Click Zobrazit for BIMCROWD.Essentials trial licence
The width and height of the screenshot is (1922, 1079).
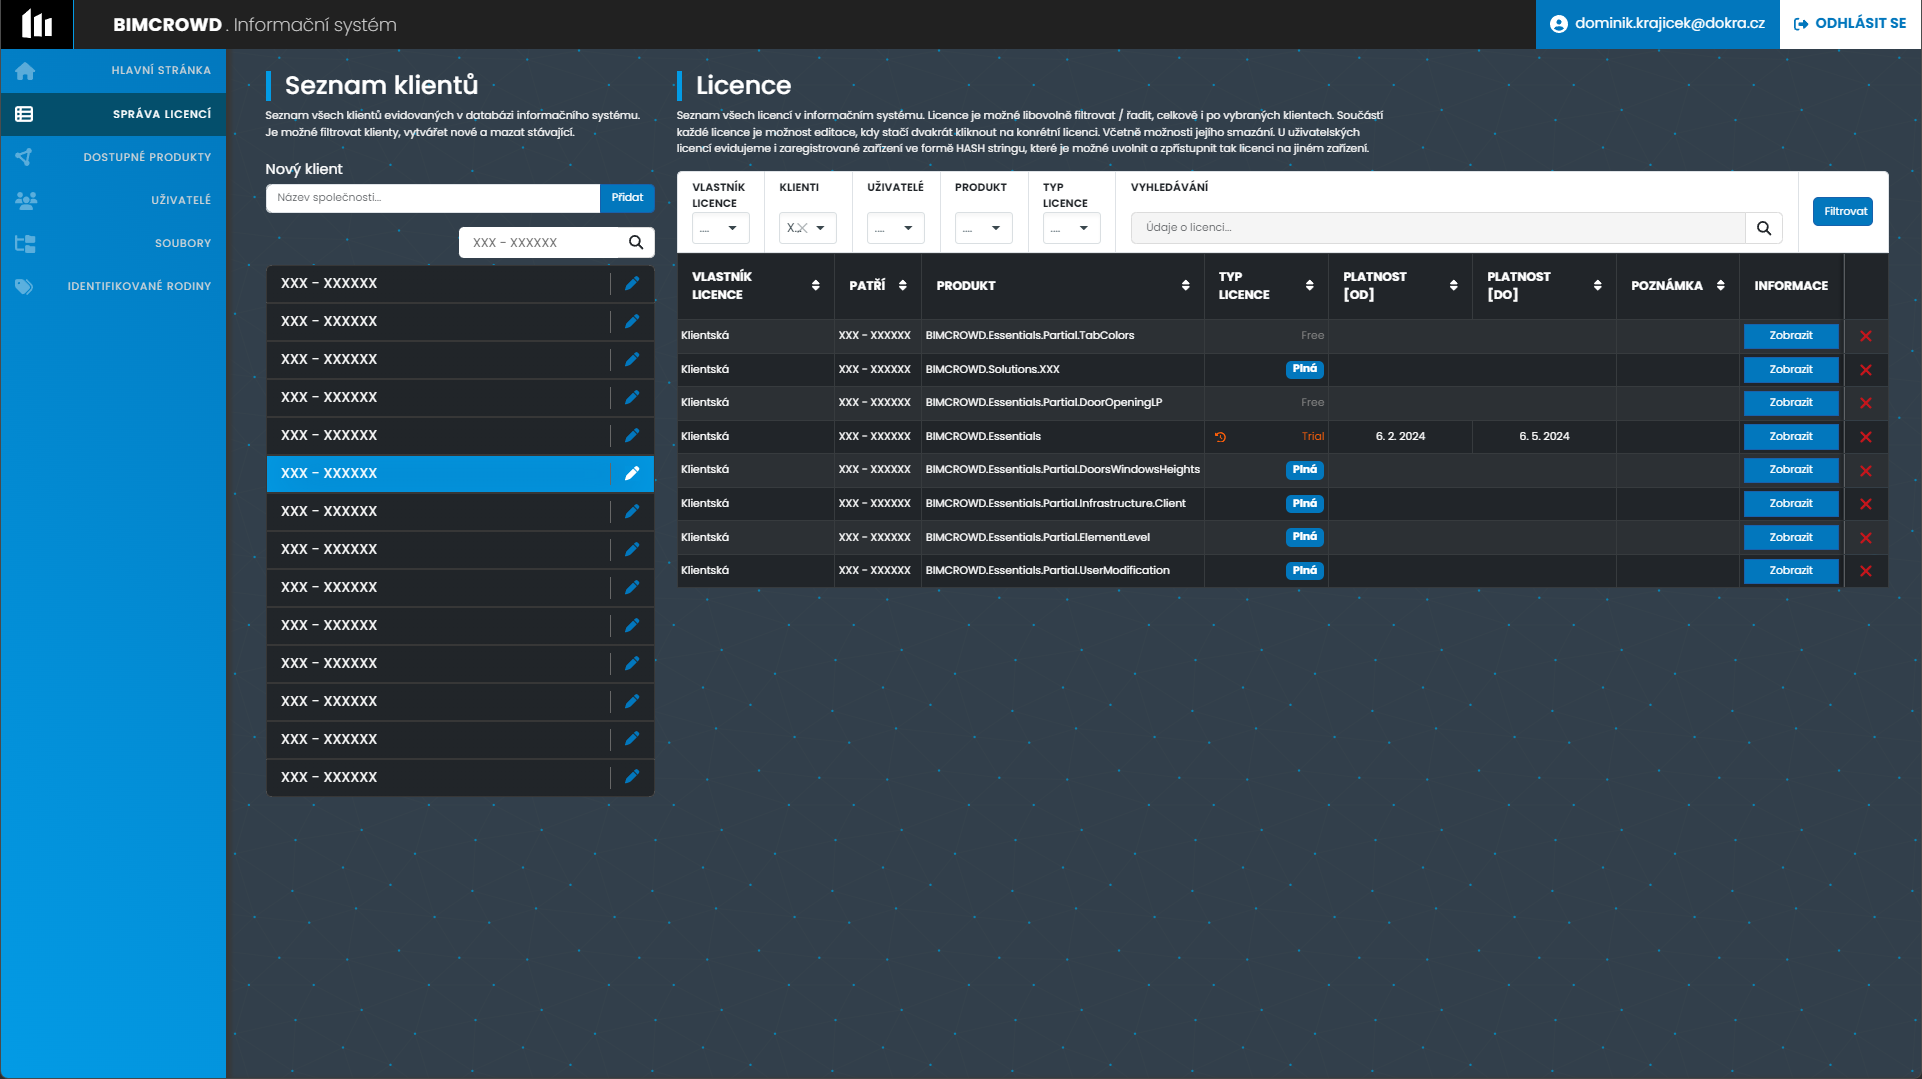pyautogui.click(x=1791, y=437)
